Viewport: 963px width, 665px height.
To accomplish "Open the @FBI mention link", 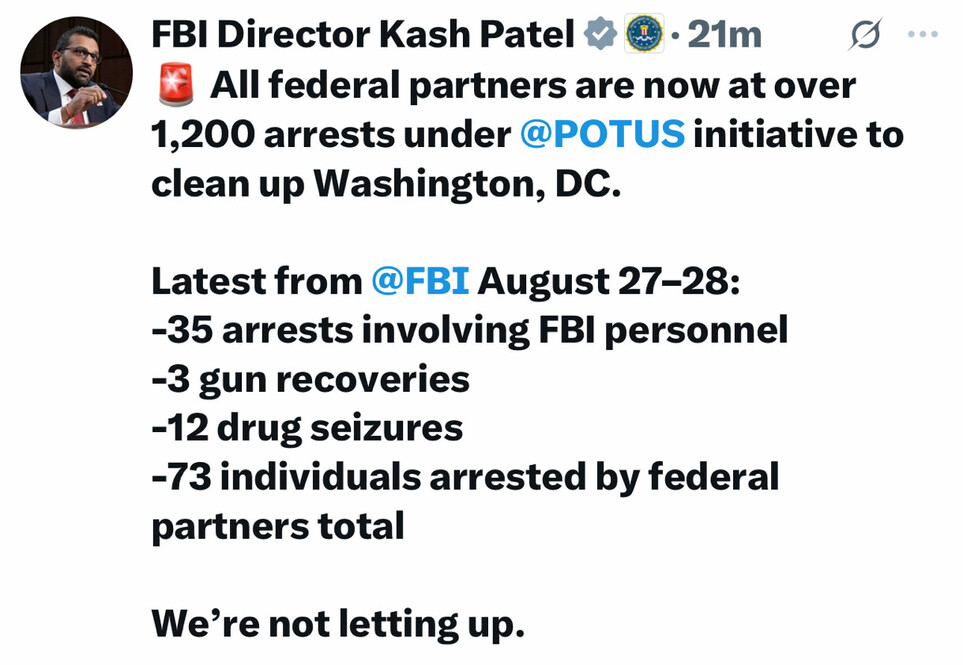I will click(419, 282).
